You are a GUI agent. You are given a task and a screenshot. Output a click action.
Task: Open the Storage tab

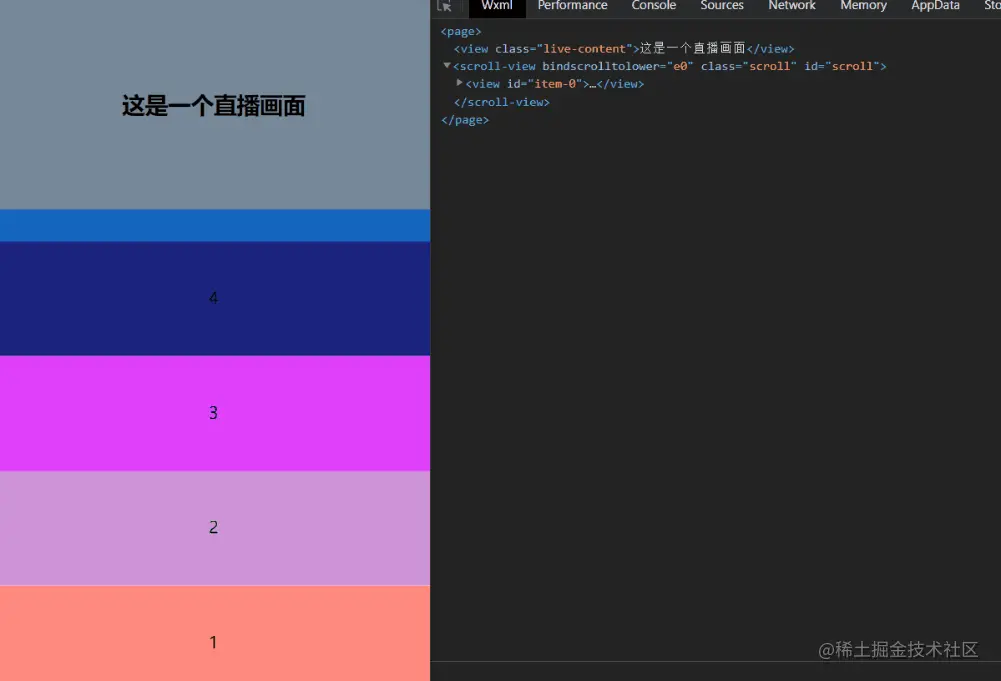click(x=991, y=6)
